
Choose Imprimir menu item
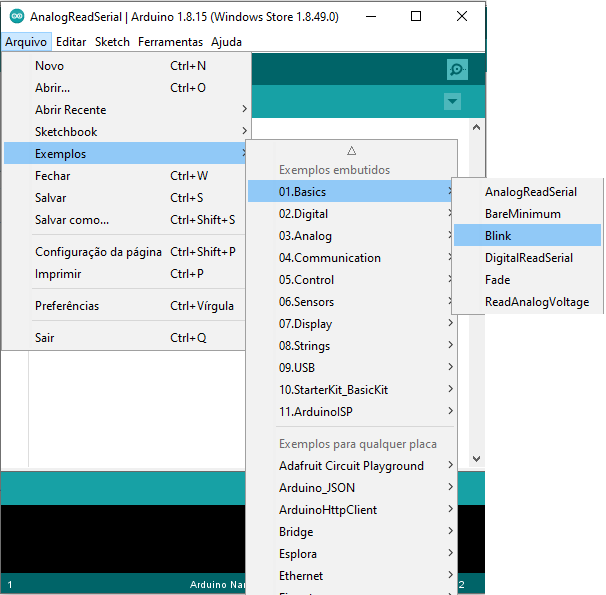(124, 274)
